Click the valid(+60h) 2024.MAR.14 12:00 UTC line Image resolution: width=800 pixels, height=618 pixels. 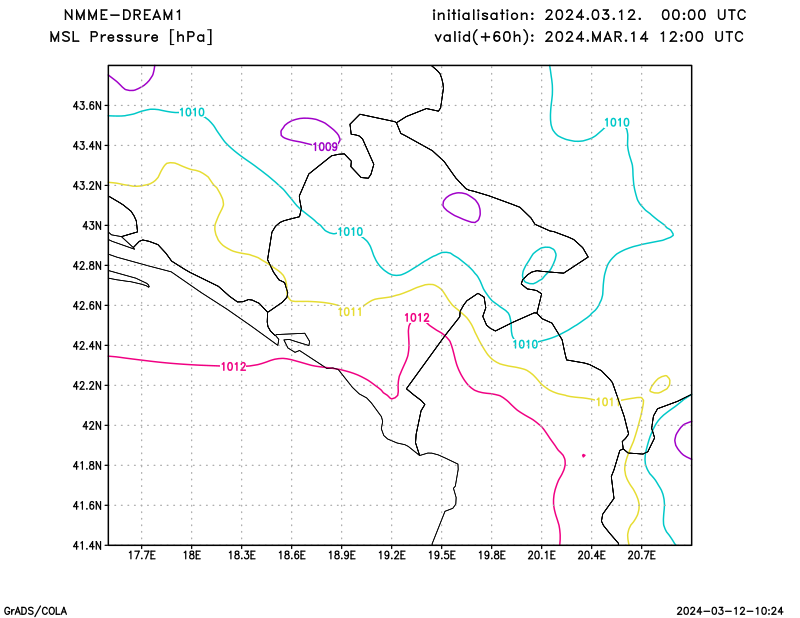pyautogui.click(x=589, y=37)
